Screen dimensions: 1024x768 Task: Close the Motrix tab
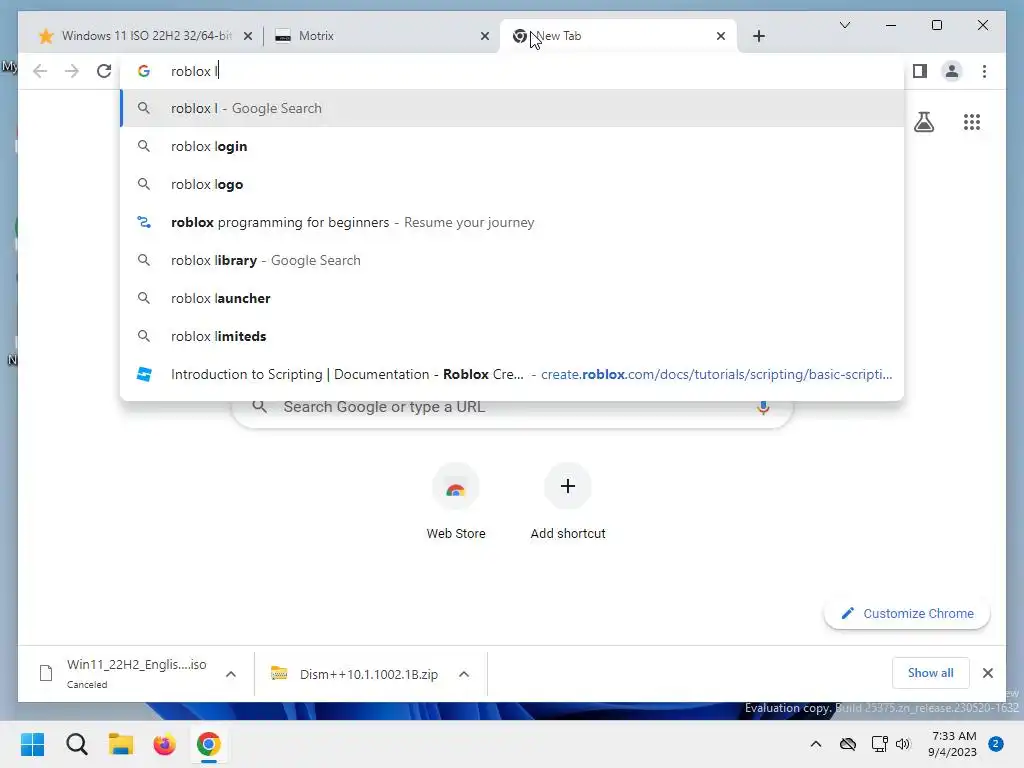[x=485, y=37]
